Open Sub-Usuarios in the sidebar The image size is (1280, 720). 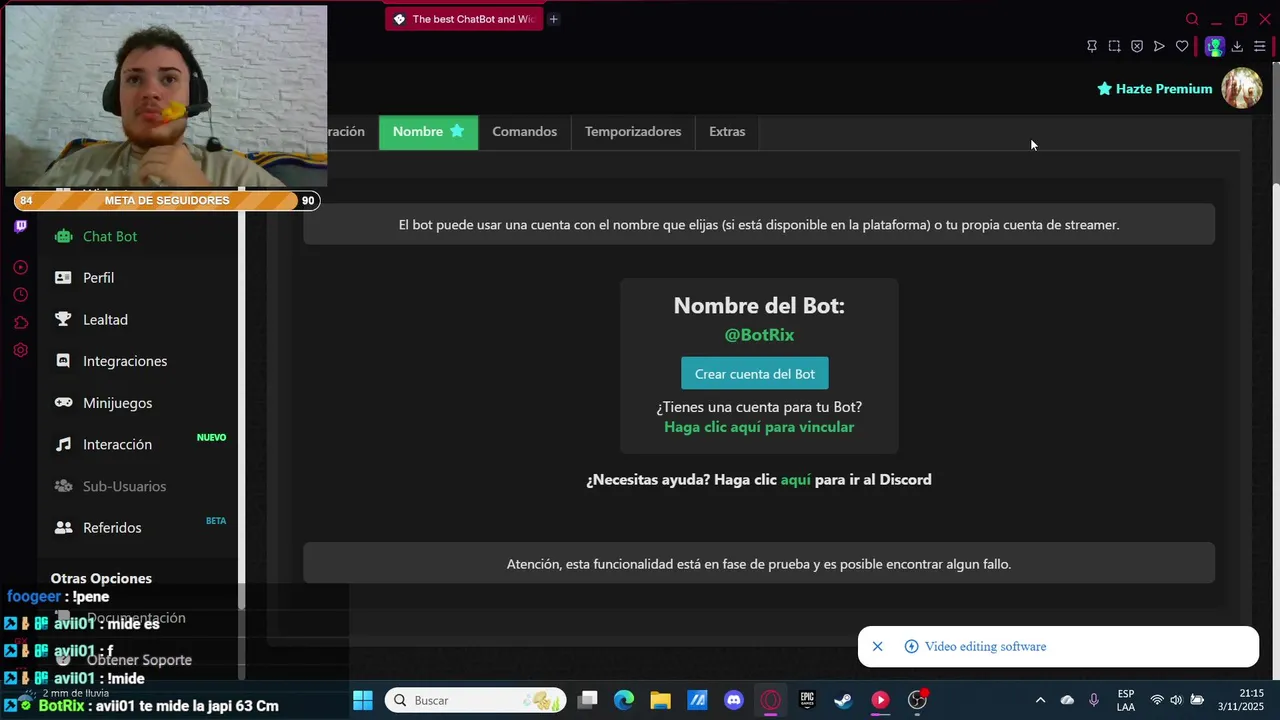pos(138,486)
